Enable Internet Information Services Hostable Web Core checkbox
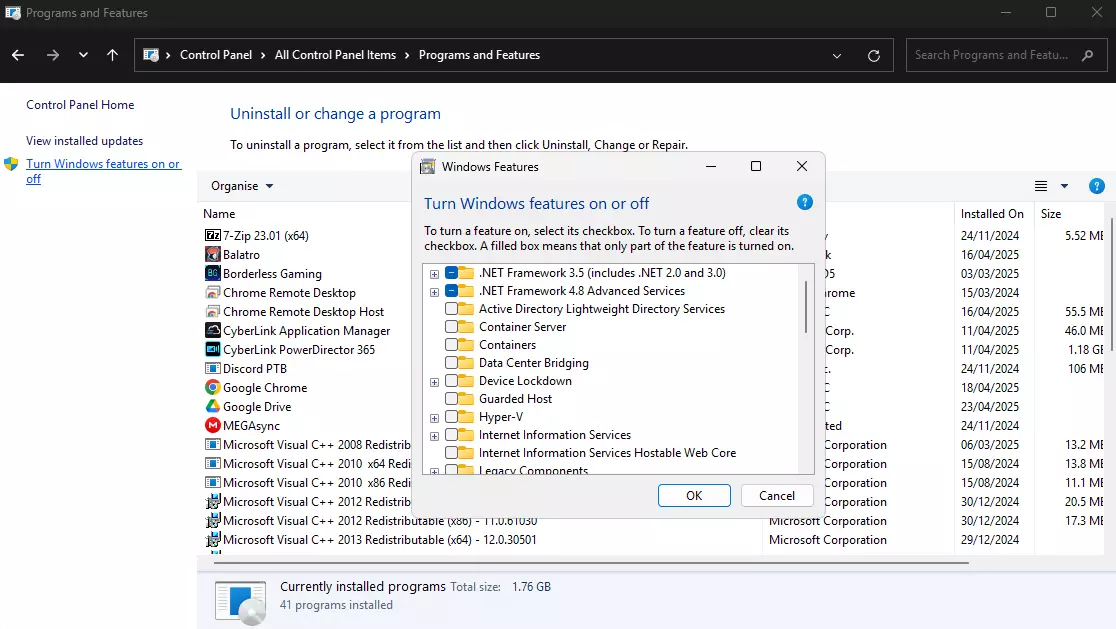The image size is (1116, 629). (x=451, y=453)
